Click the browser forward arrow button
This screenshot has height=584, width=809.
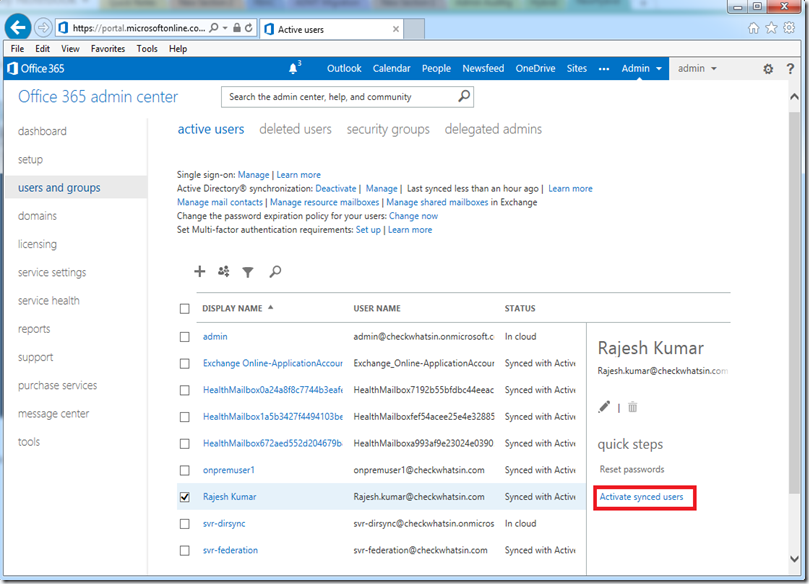pos(43,28)
